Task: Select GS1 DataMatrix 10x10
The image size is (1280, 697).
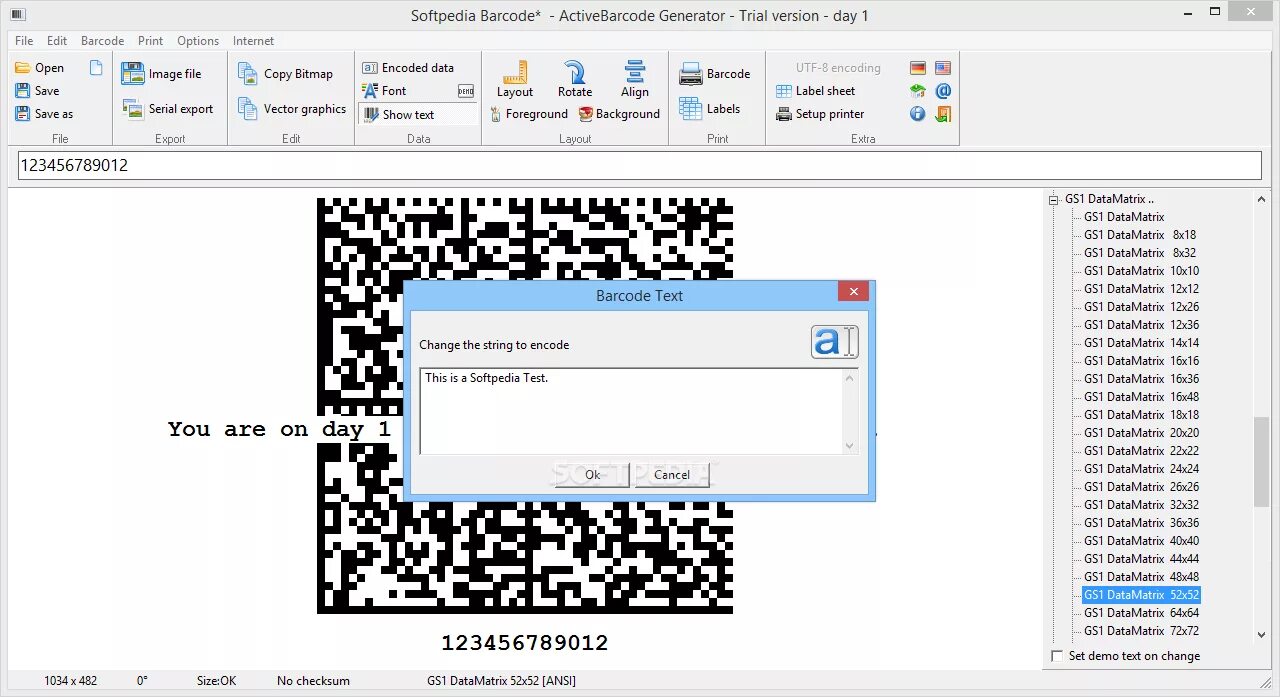Action: [1141, 271]
